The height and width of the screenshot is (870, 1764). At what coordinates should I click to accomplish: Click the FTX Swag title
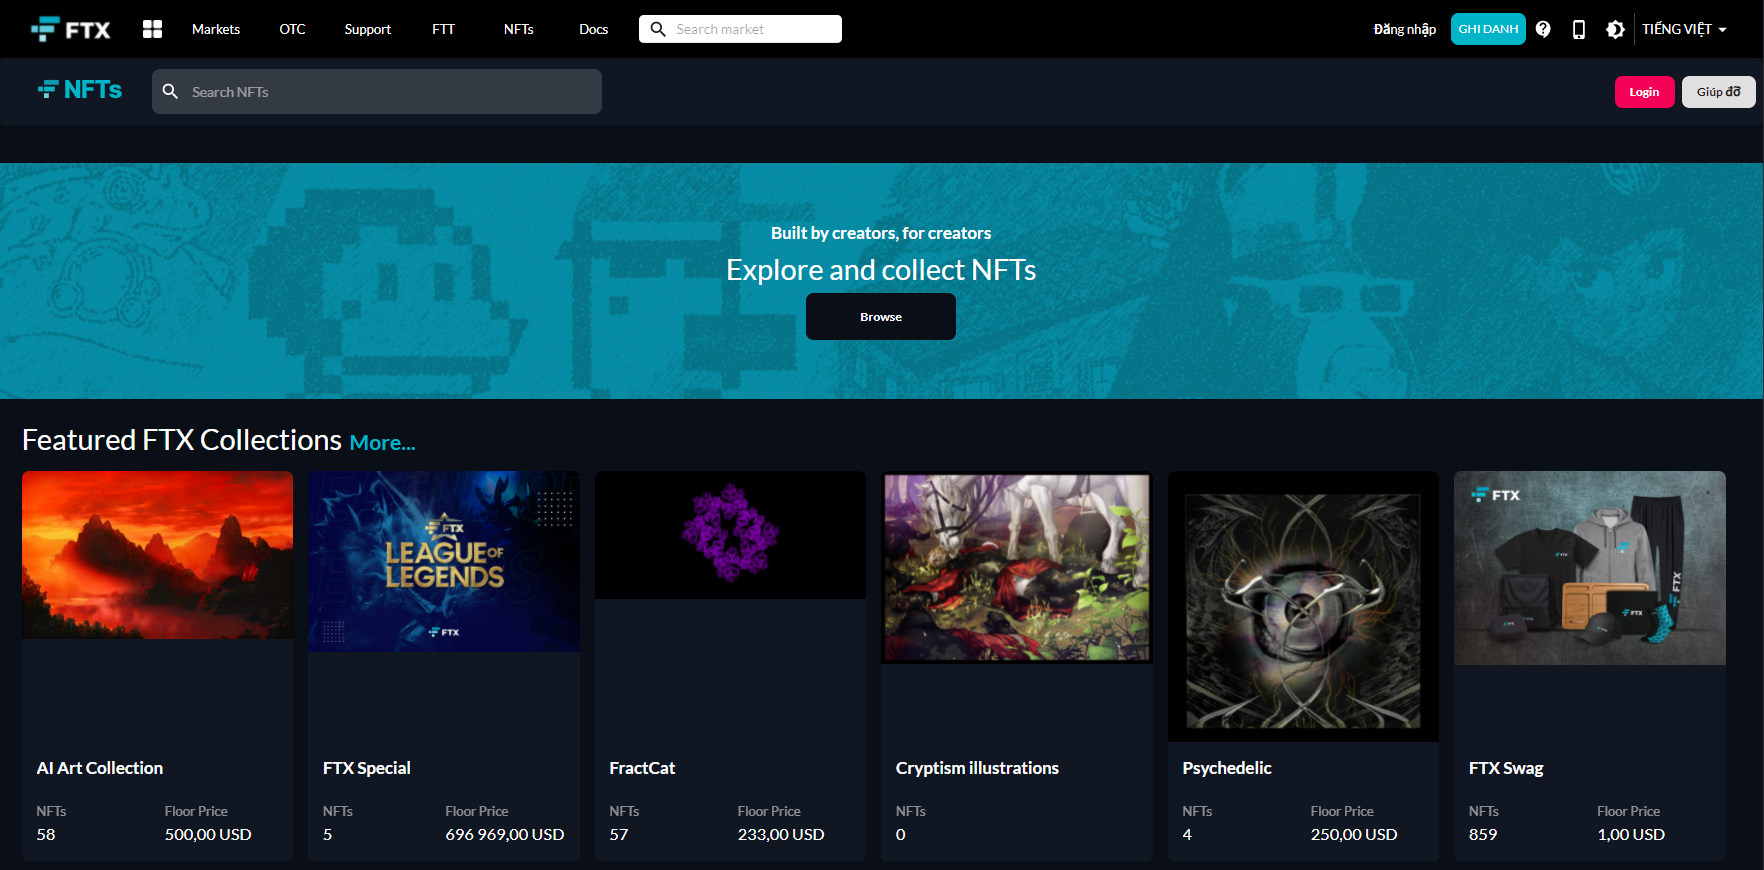1506,768
